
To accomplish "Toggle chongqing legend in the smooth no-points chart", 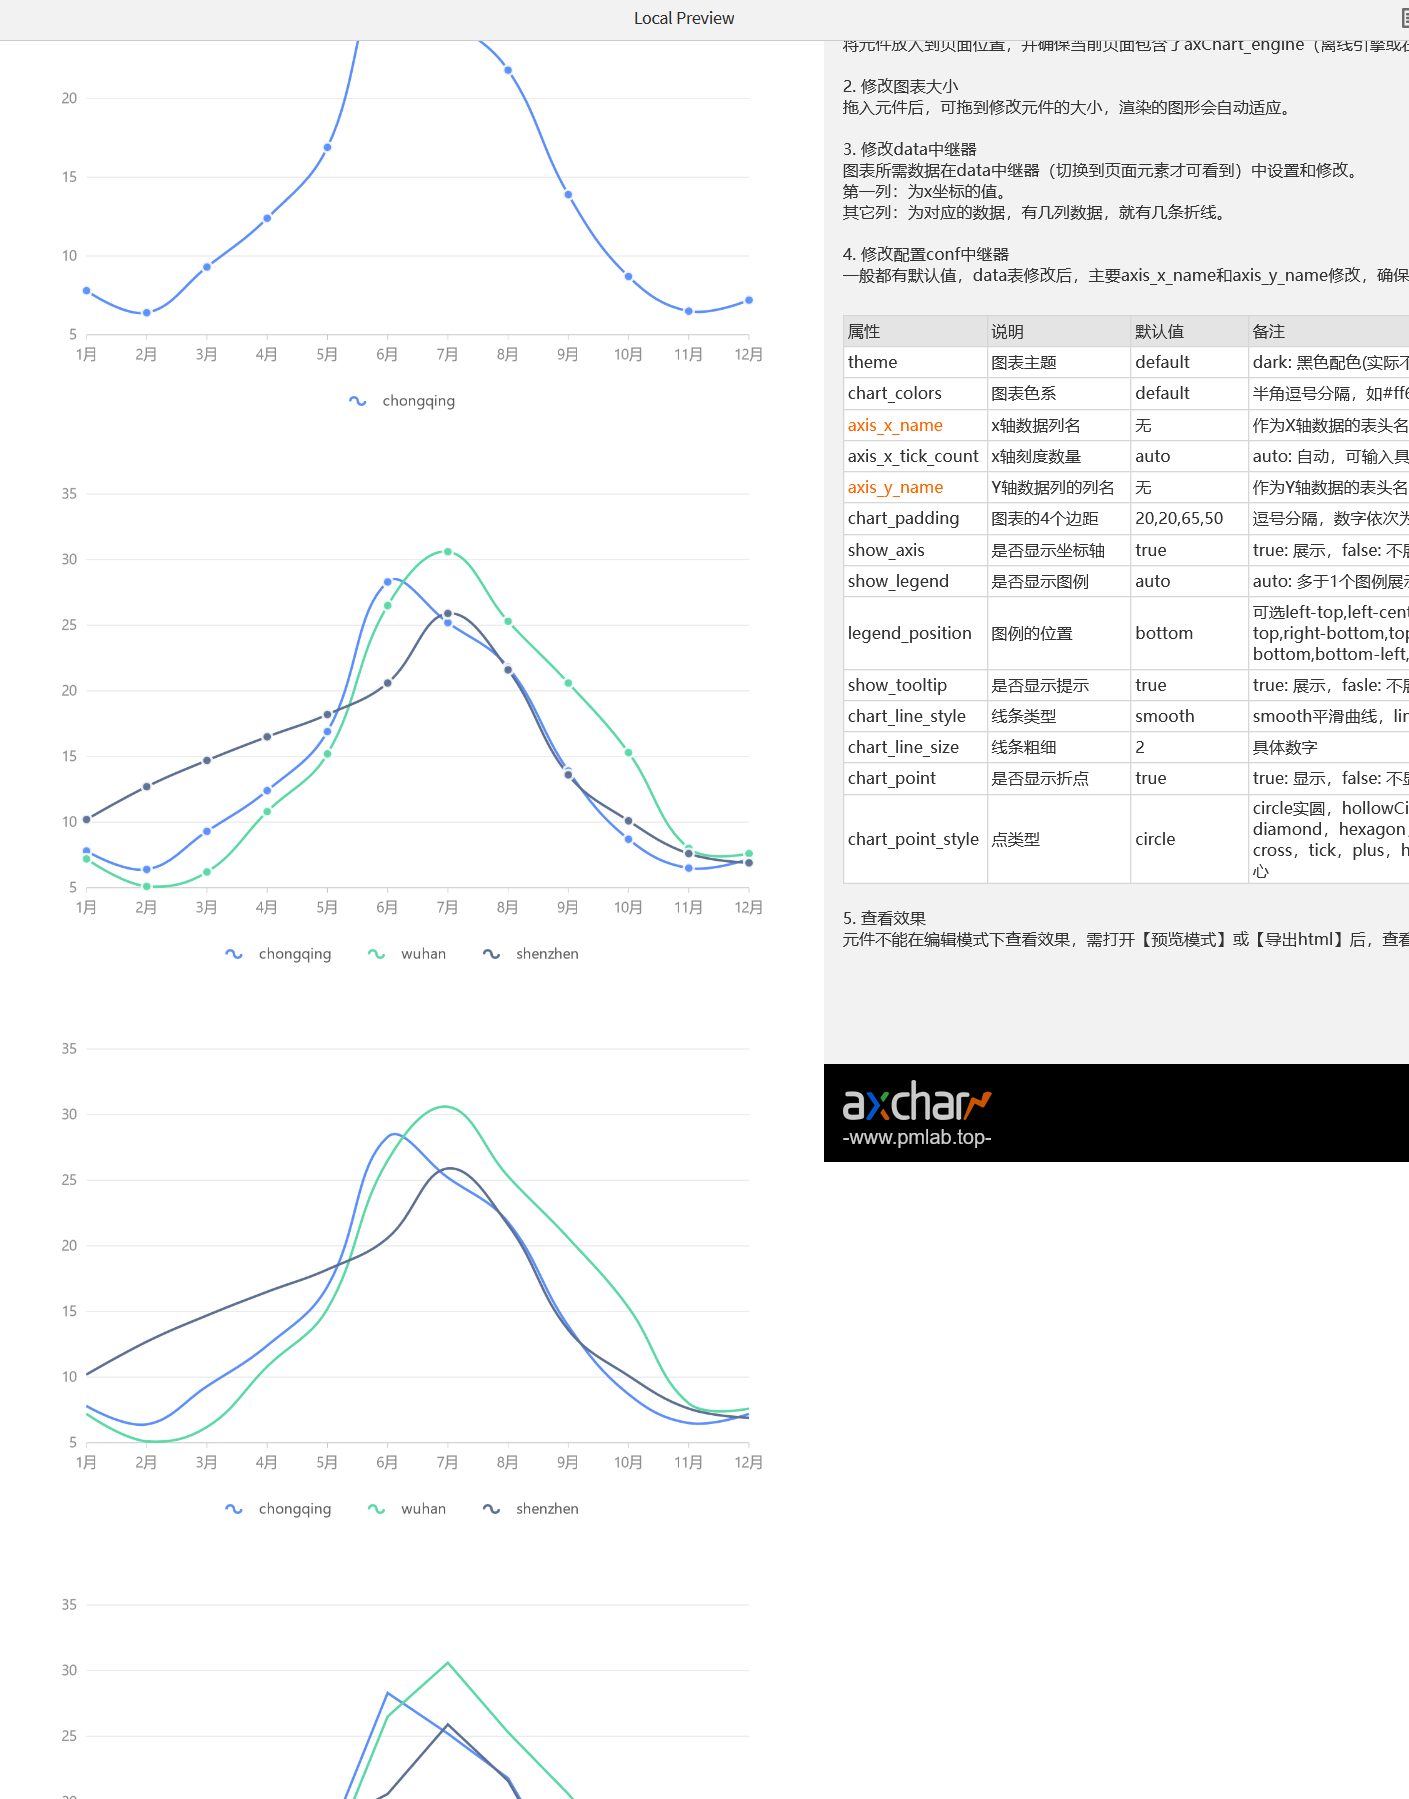I will click(x=278, y=1509).
